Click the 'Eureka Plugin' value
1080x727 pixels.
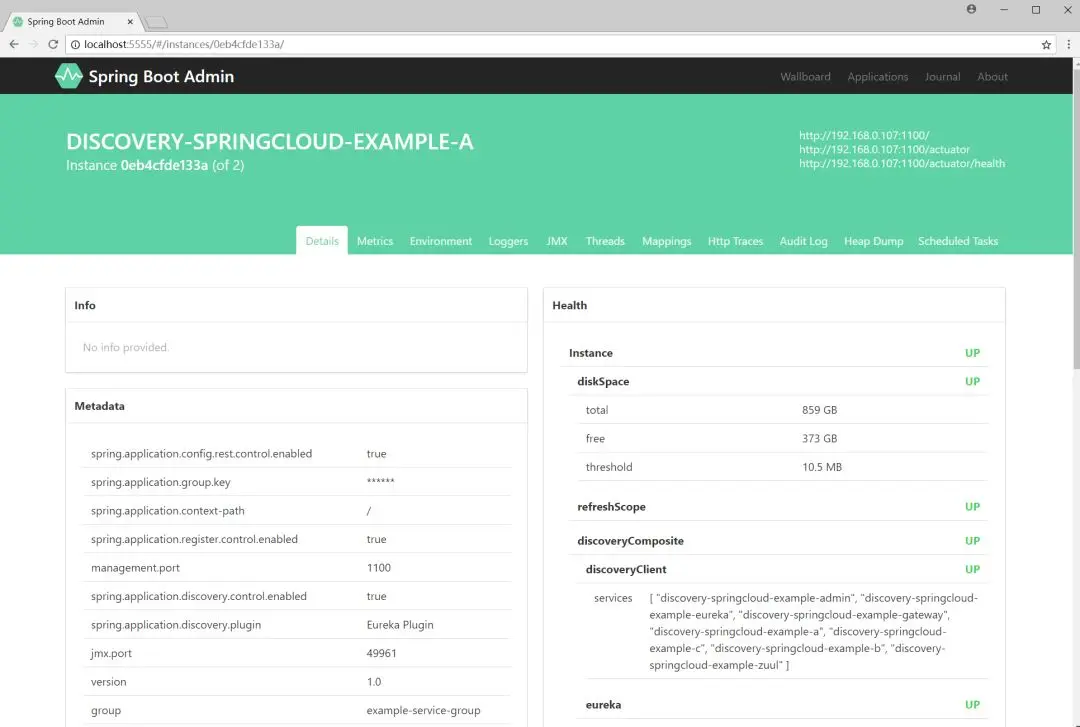pos(399,624)
